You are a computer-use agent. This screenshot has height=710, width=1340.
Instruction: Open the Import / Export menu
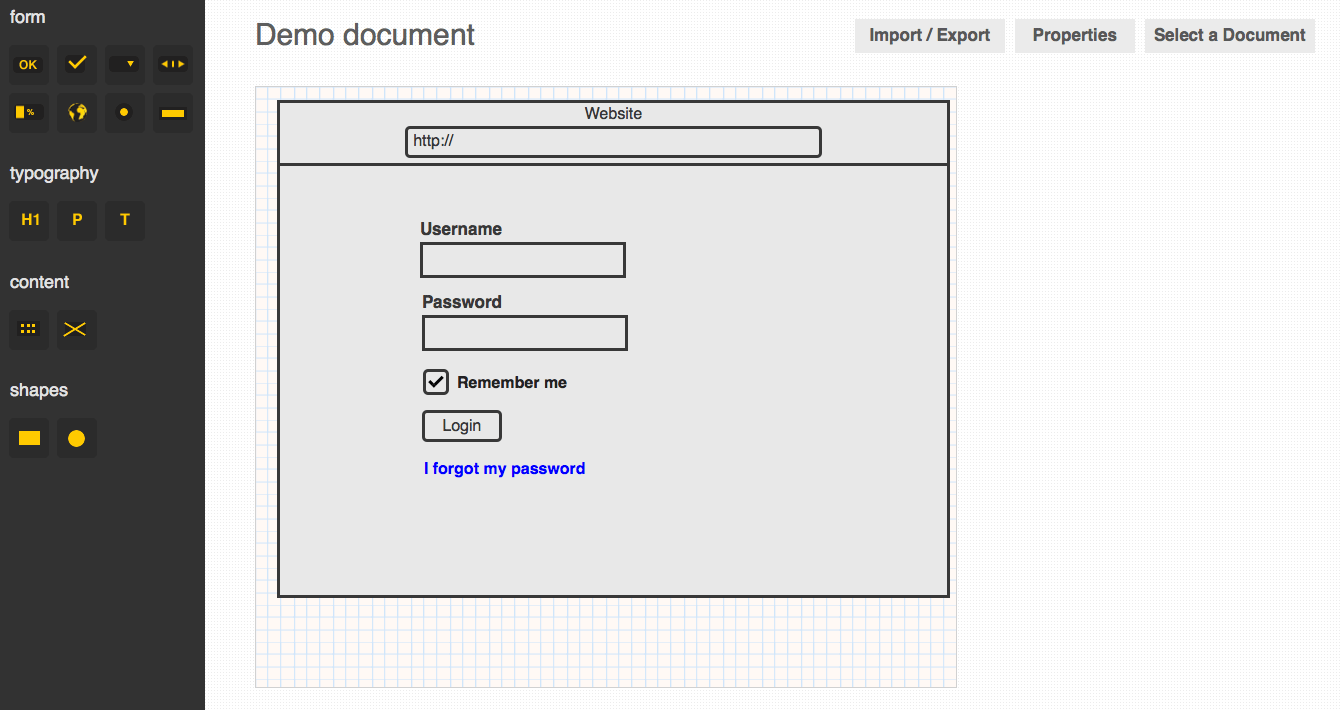929,35
